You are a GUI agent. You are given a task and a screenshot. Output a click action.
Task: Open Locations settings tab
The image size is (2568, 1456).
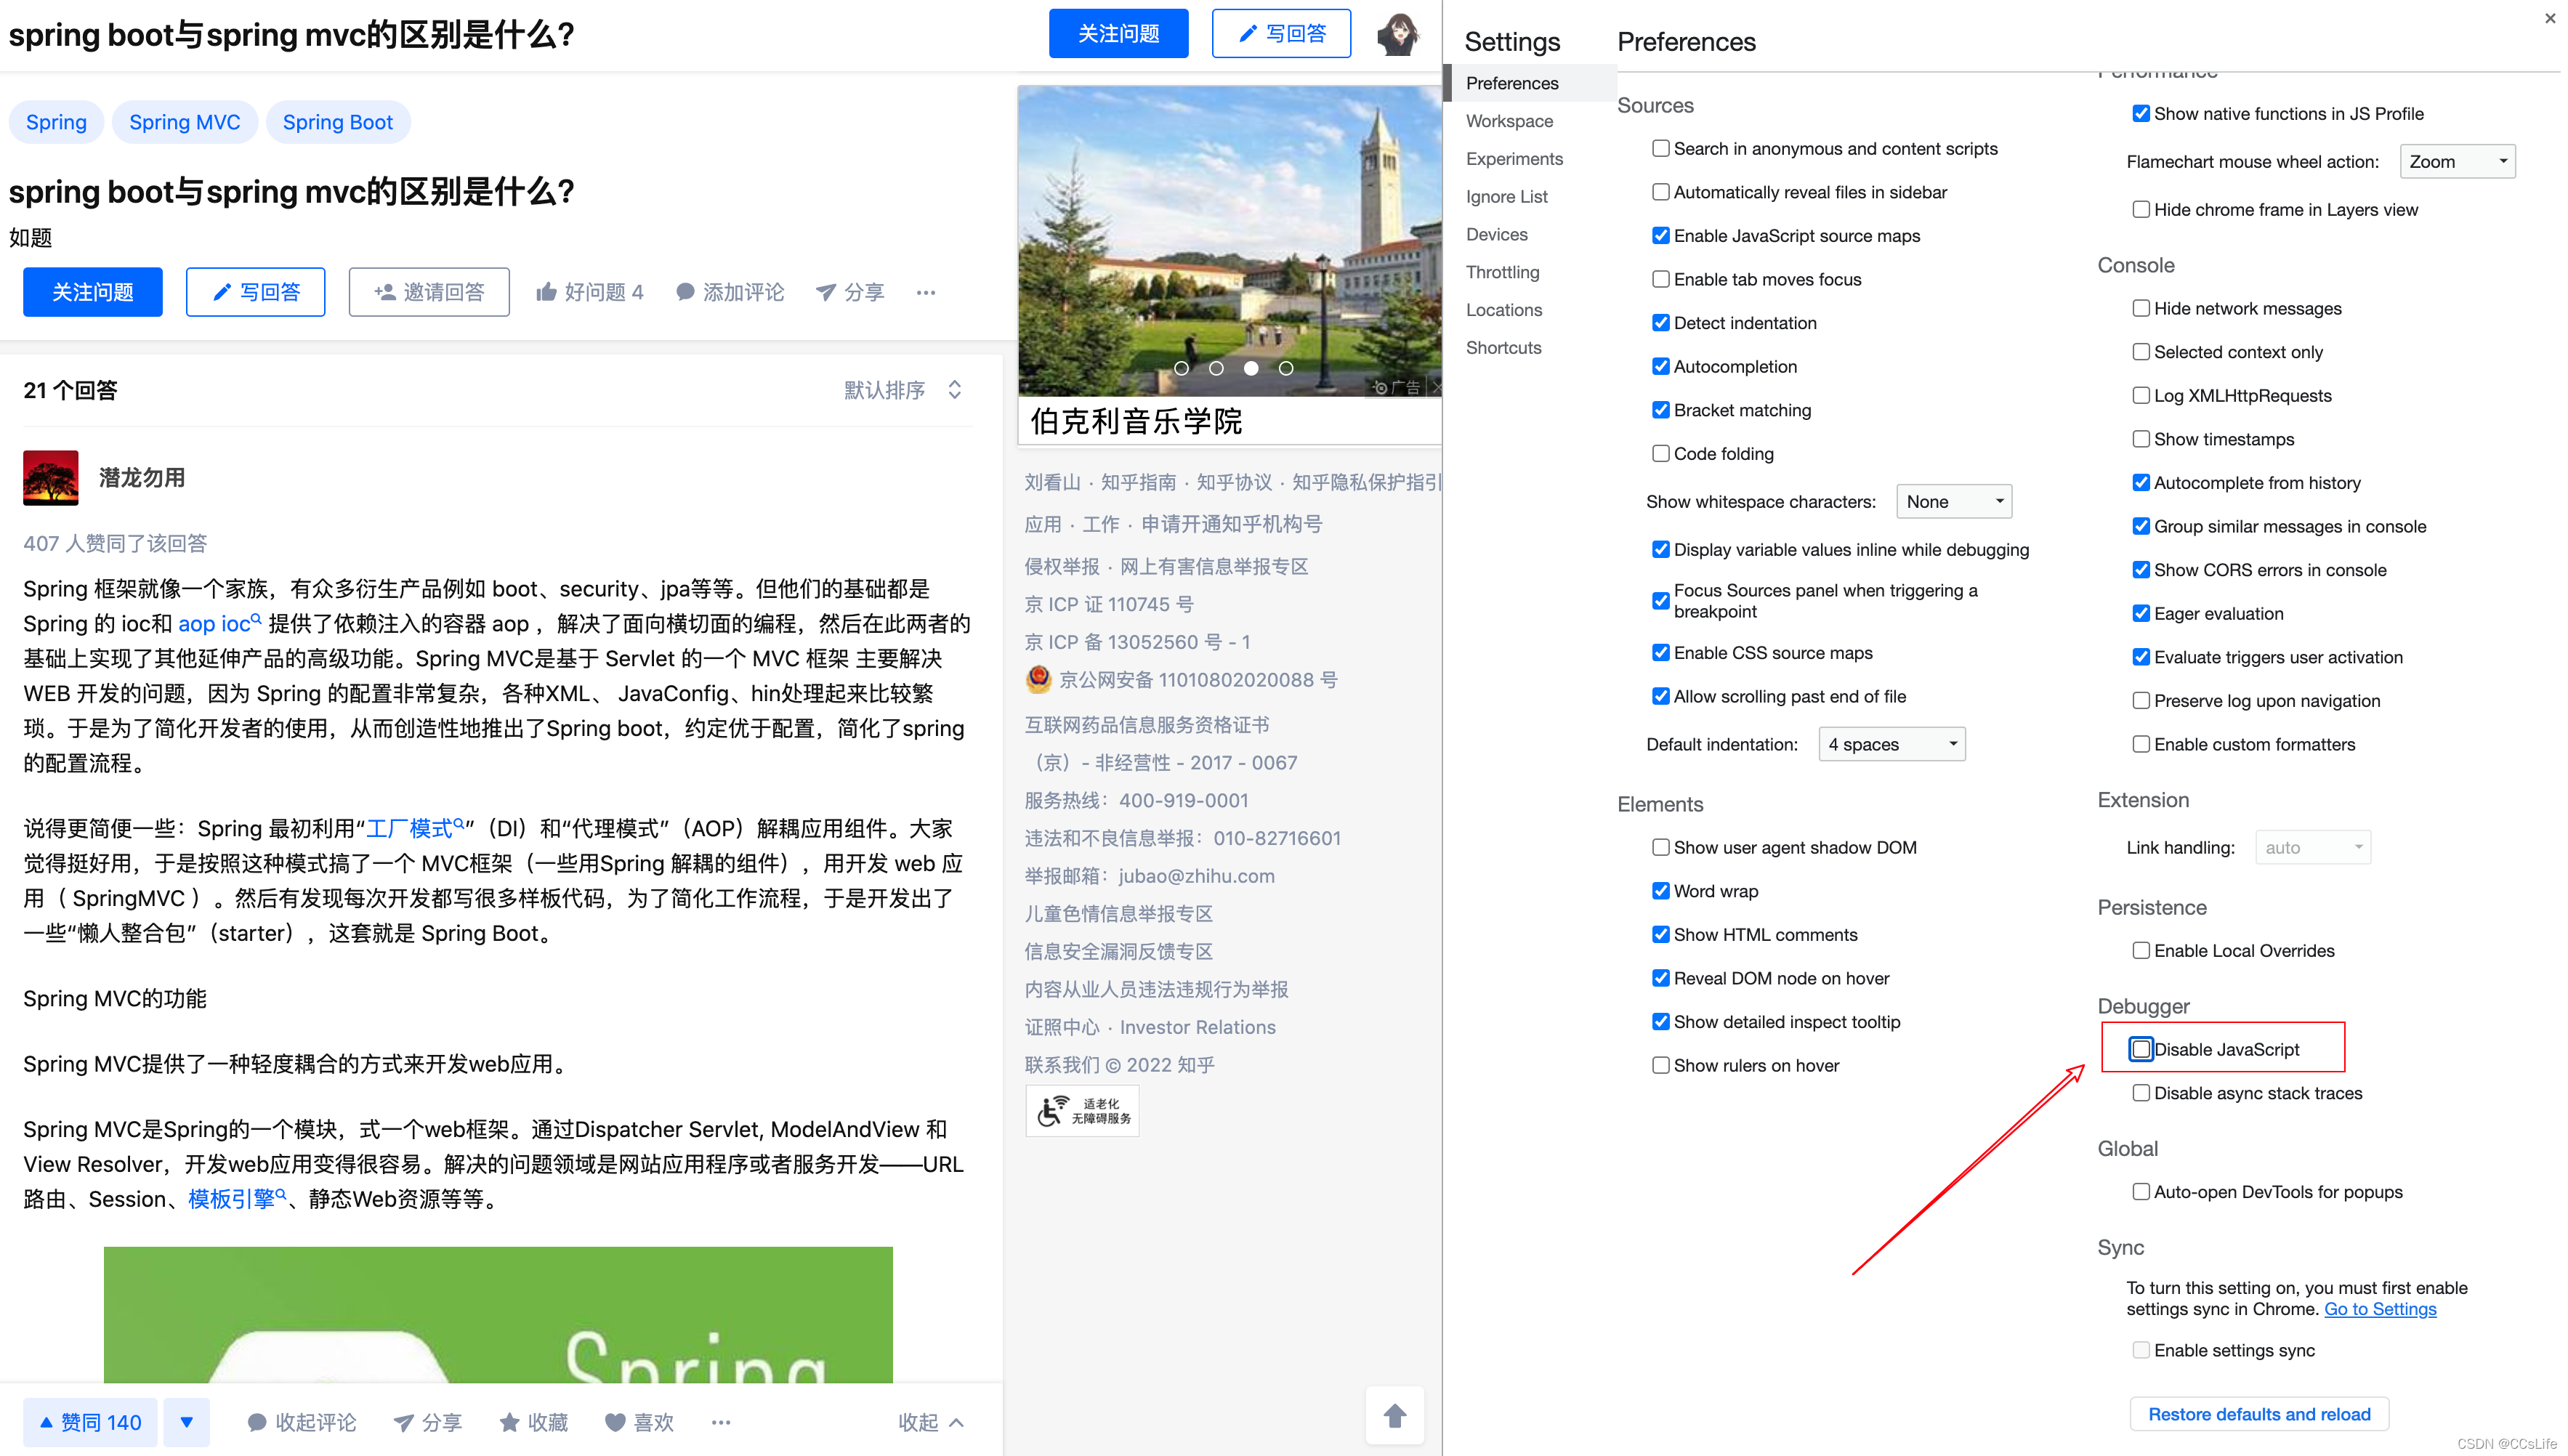[1504, 310]
